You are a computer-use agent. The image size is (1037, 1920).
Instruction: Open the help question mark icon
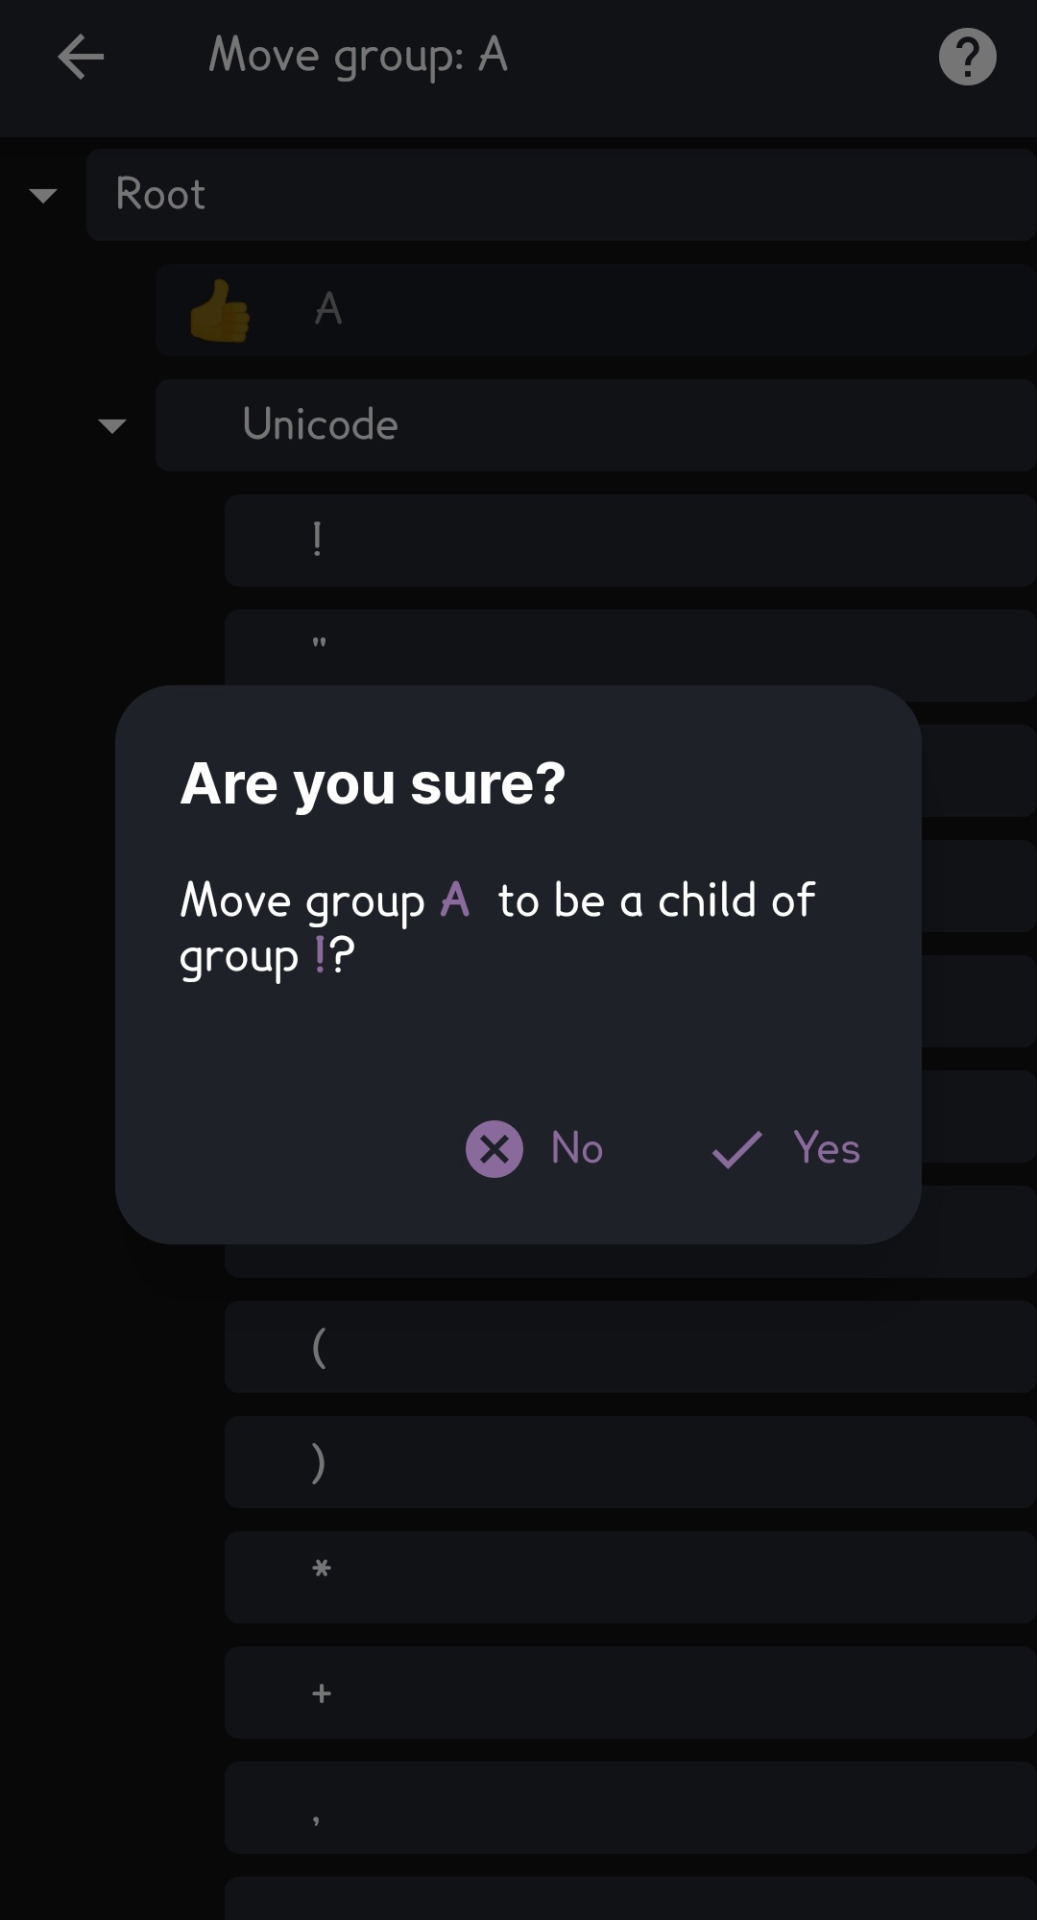click(x=967, y=57)
